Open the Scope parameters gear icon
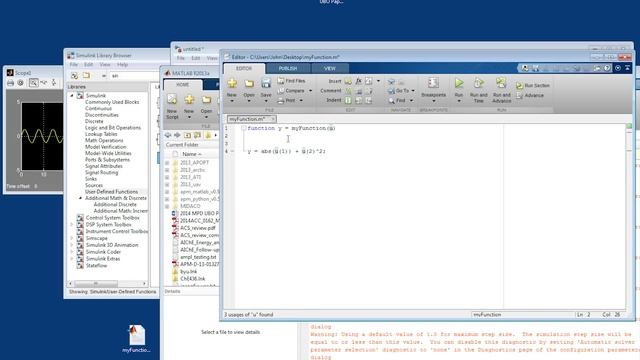640x360 pixels. [20, 83]
